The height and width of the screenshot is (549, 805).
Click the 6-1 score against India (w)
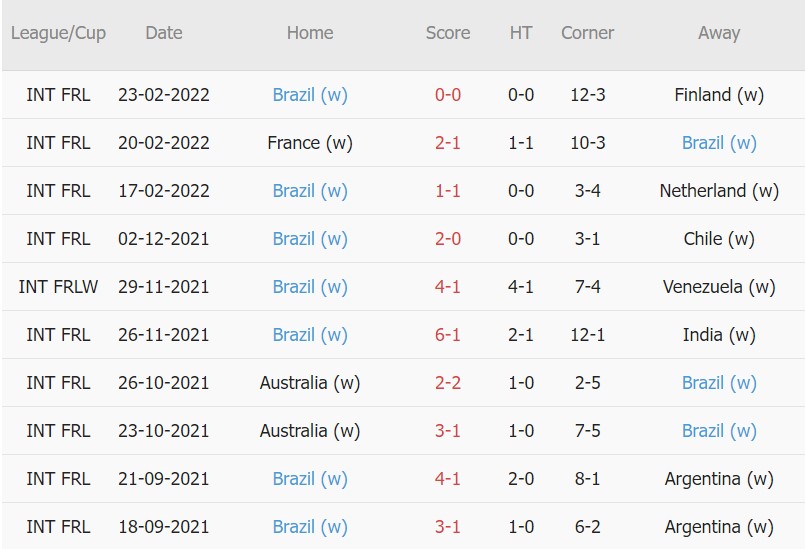point(448,335)
